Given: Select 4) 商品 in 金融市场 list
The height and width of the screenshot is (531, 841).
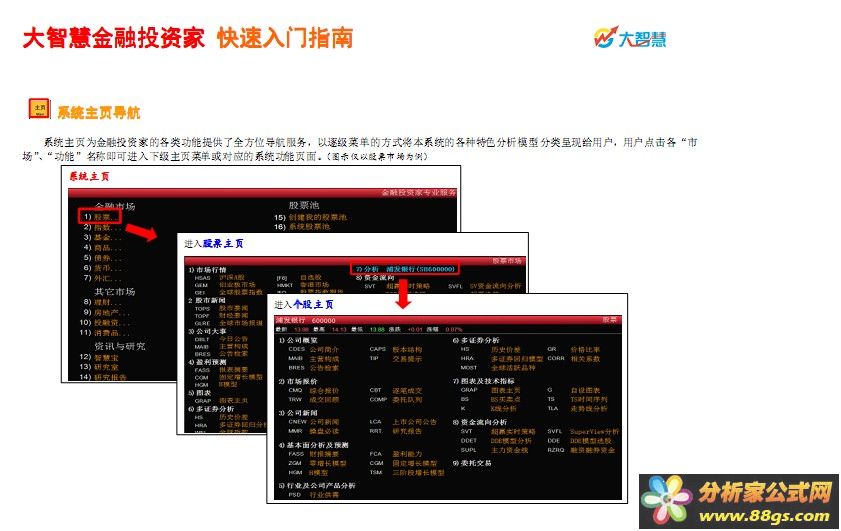Looking at the screenshot, I should (x=102, y=248).
